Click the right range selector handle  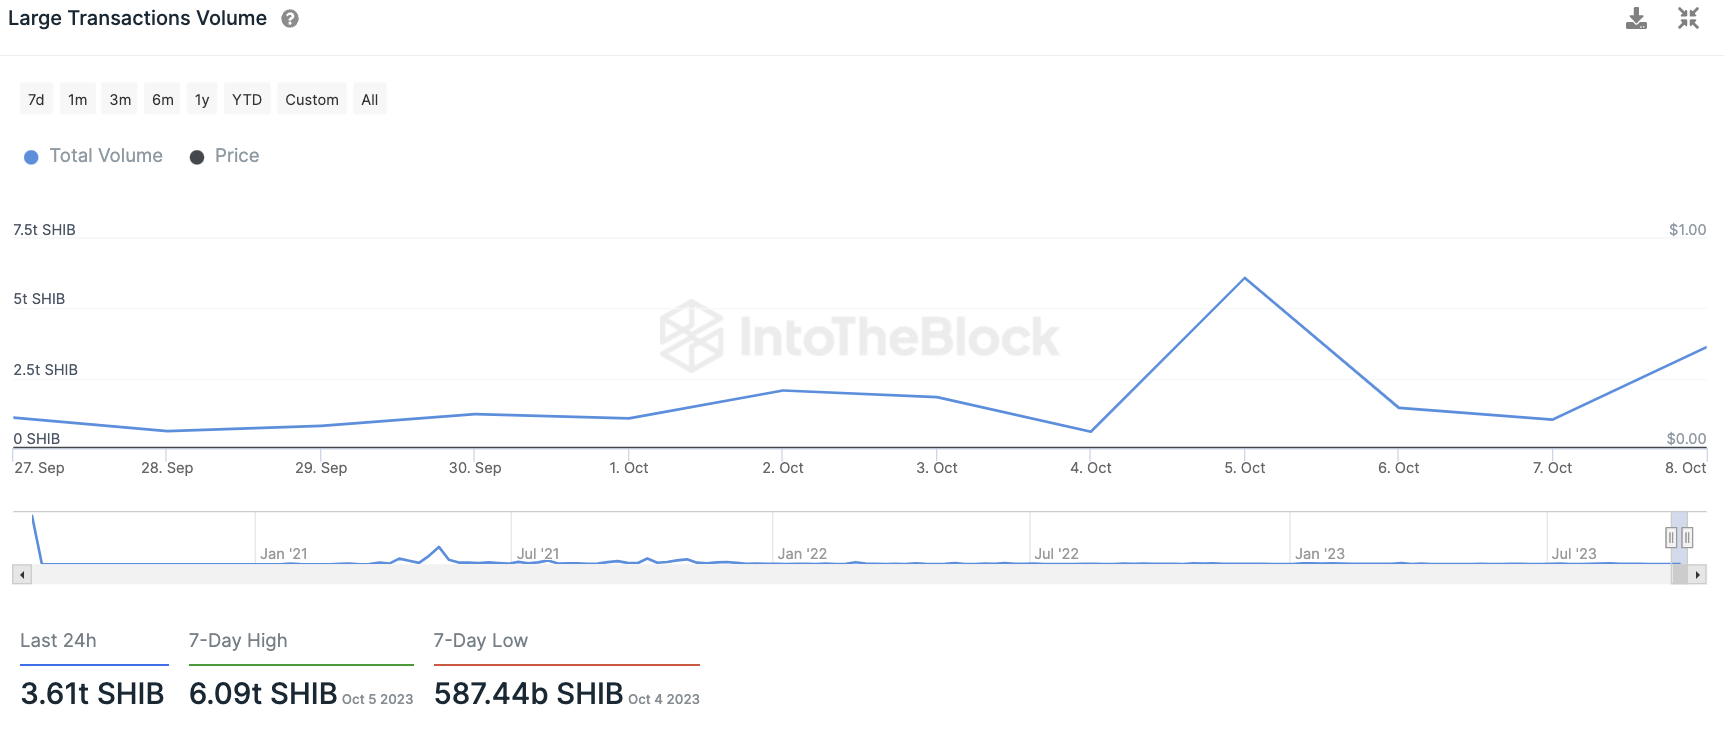(1687, 538)
